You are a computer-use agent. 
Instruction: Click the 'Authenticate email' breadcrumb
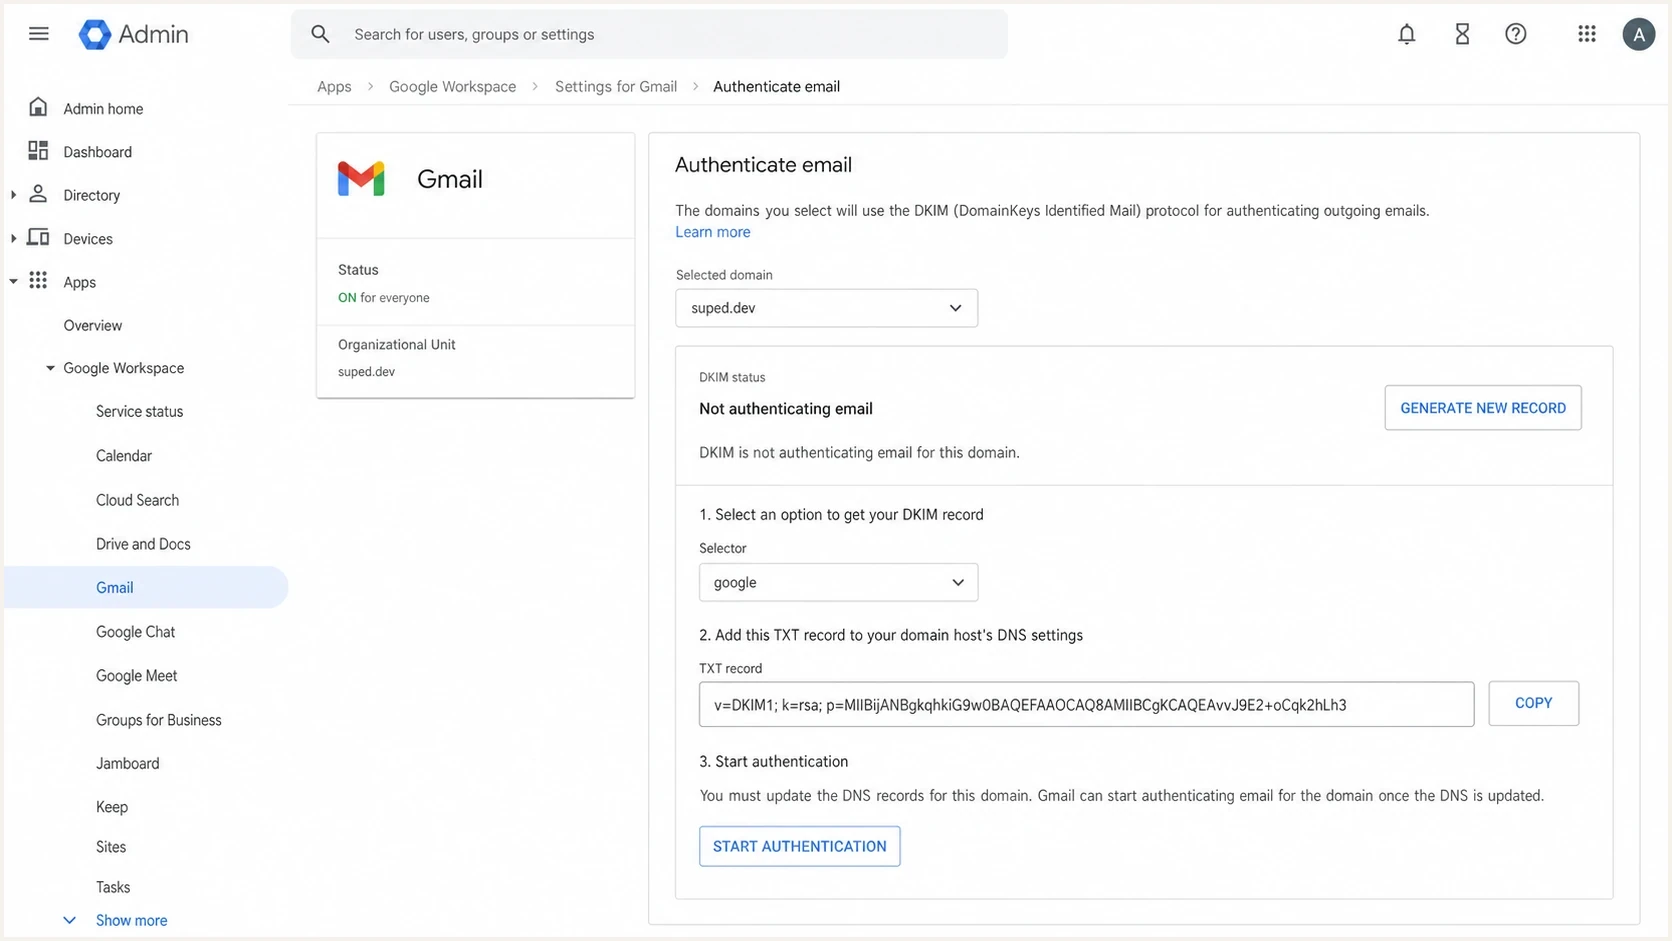point(776,86)
